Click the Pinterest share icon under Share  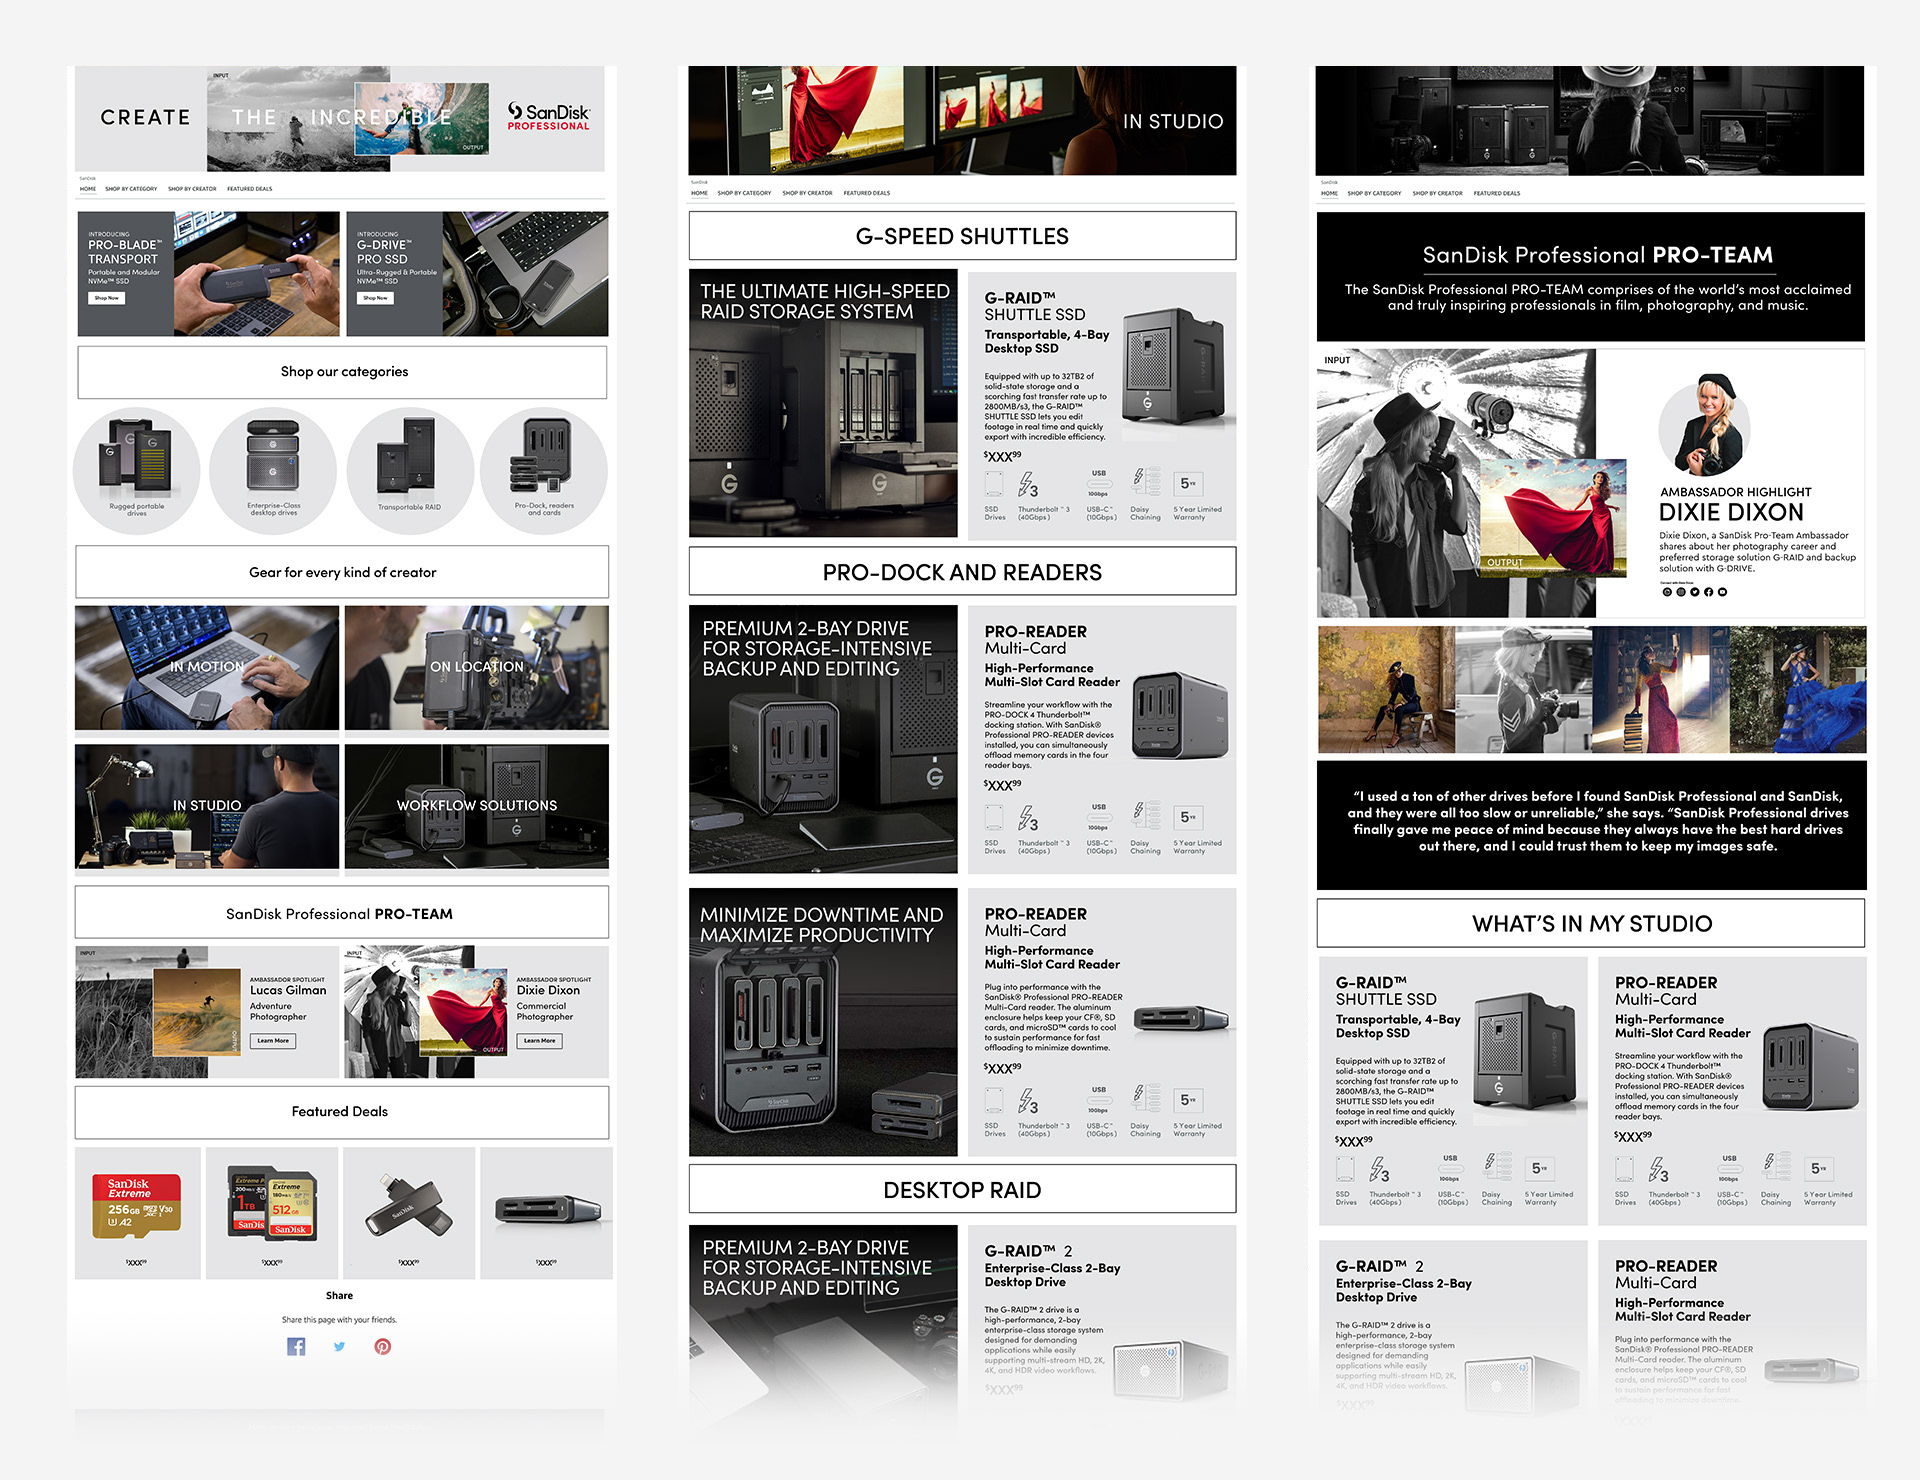(383, 1346)
